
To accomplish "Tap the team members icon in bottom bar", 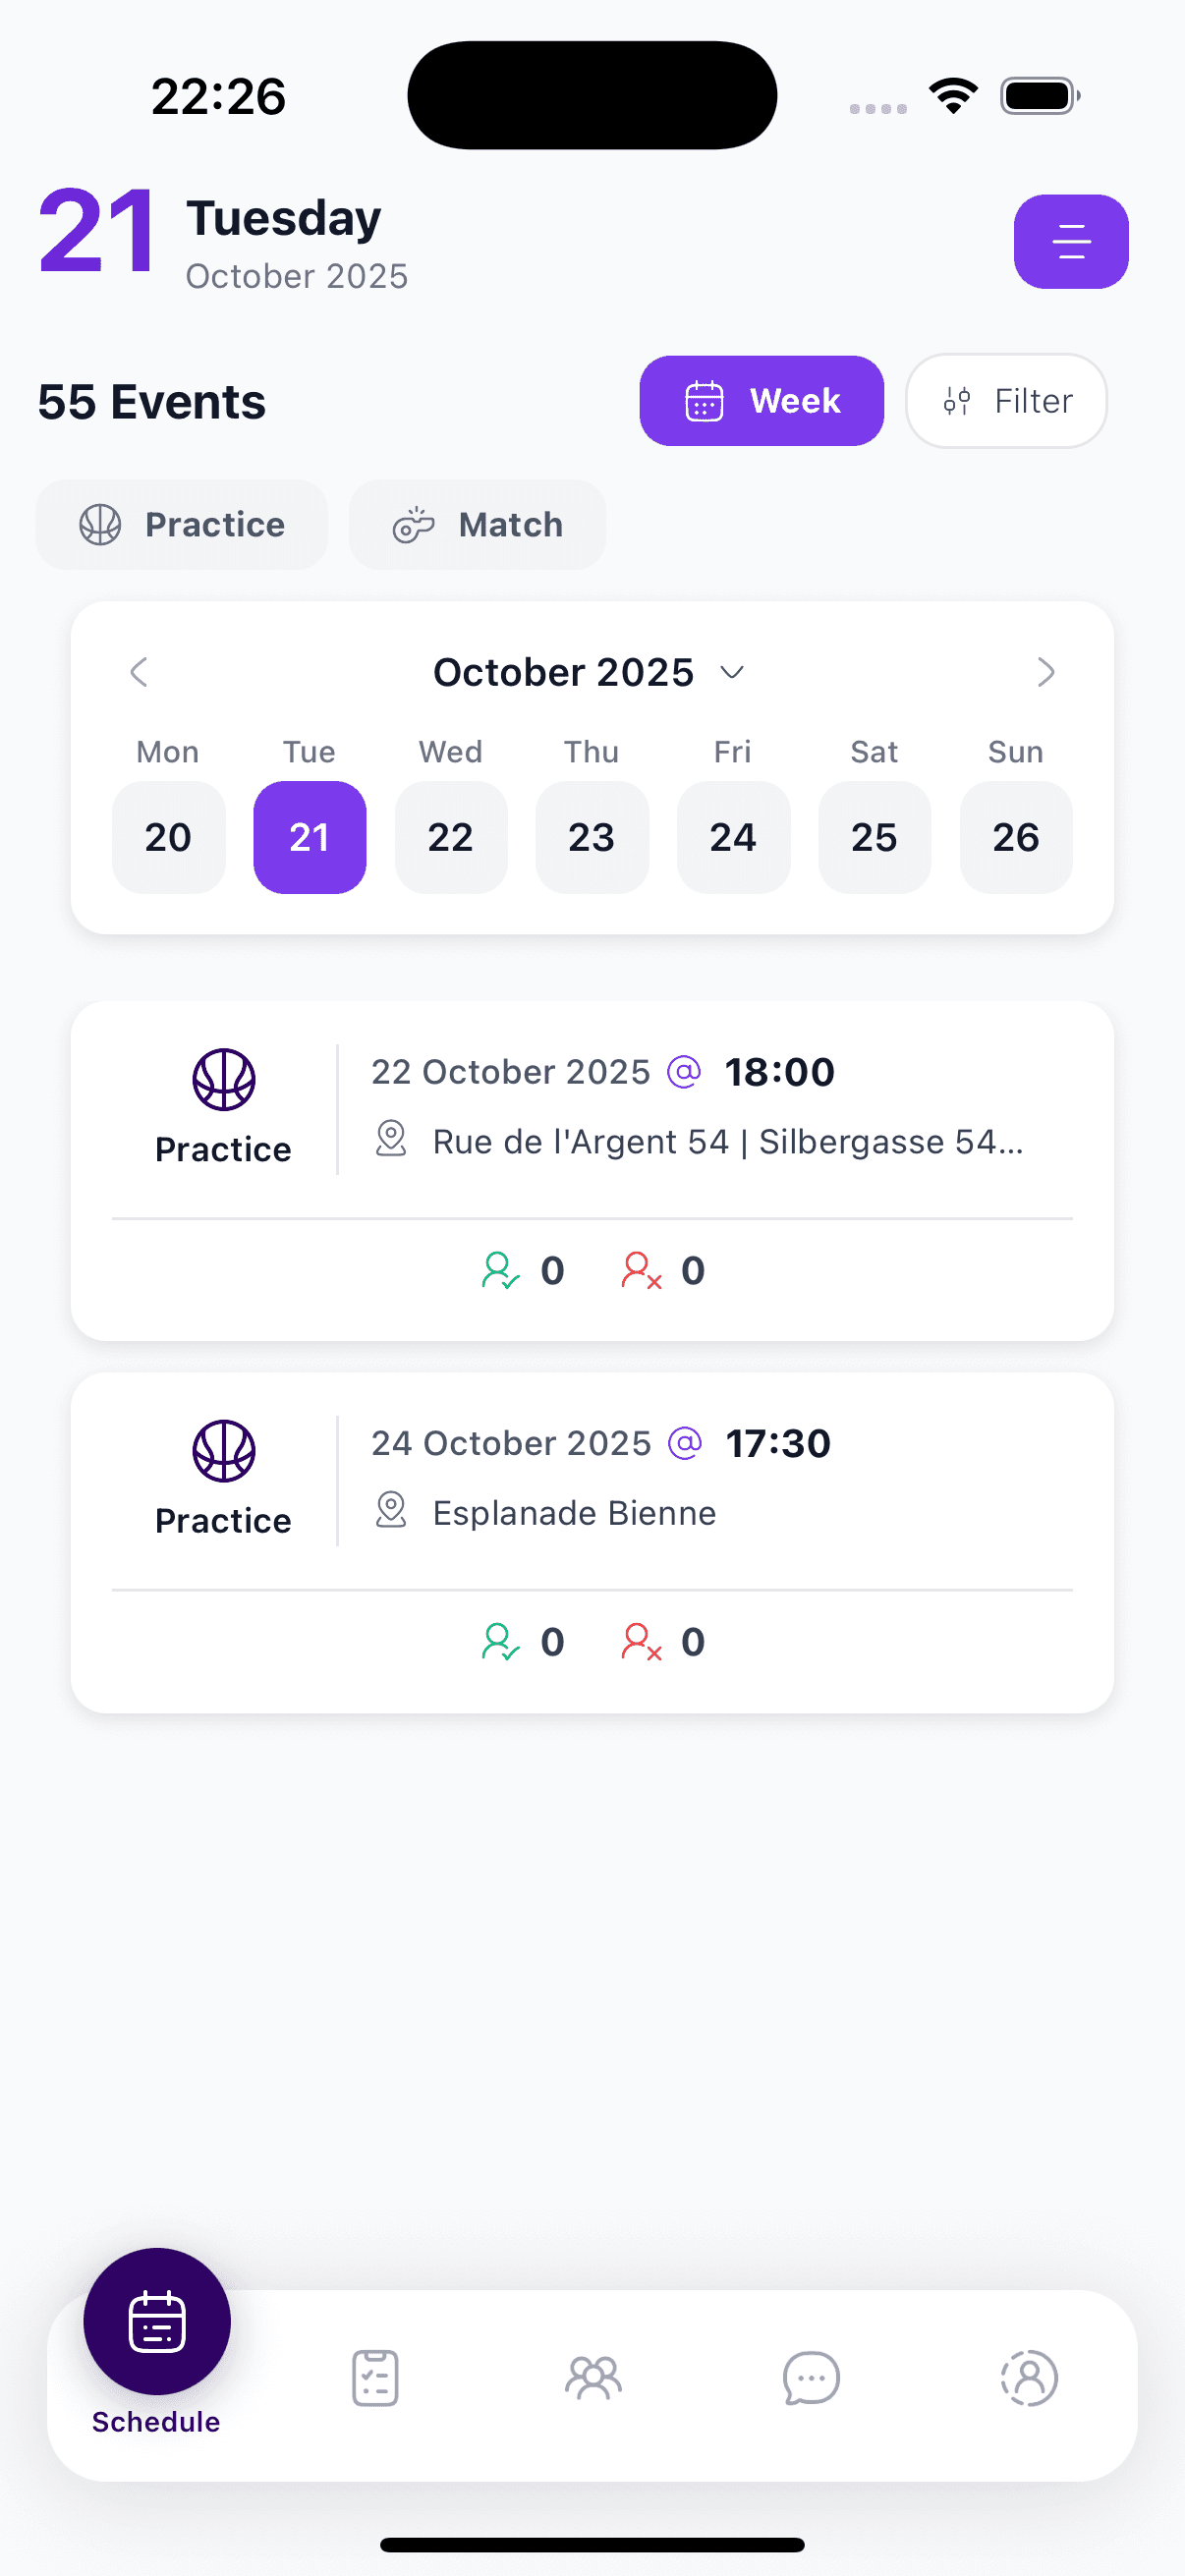I will (x=592, y=2378).
